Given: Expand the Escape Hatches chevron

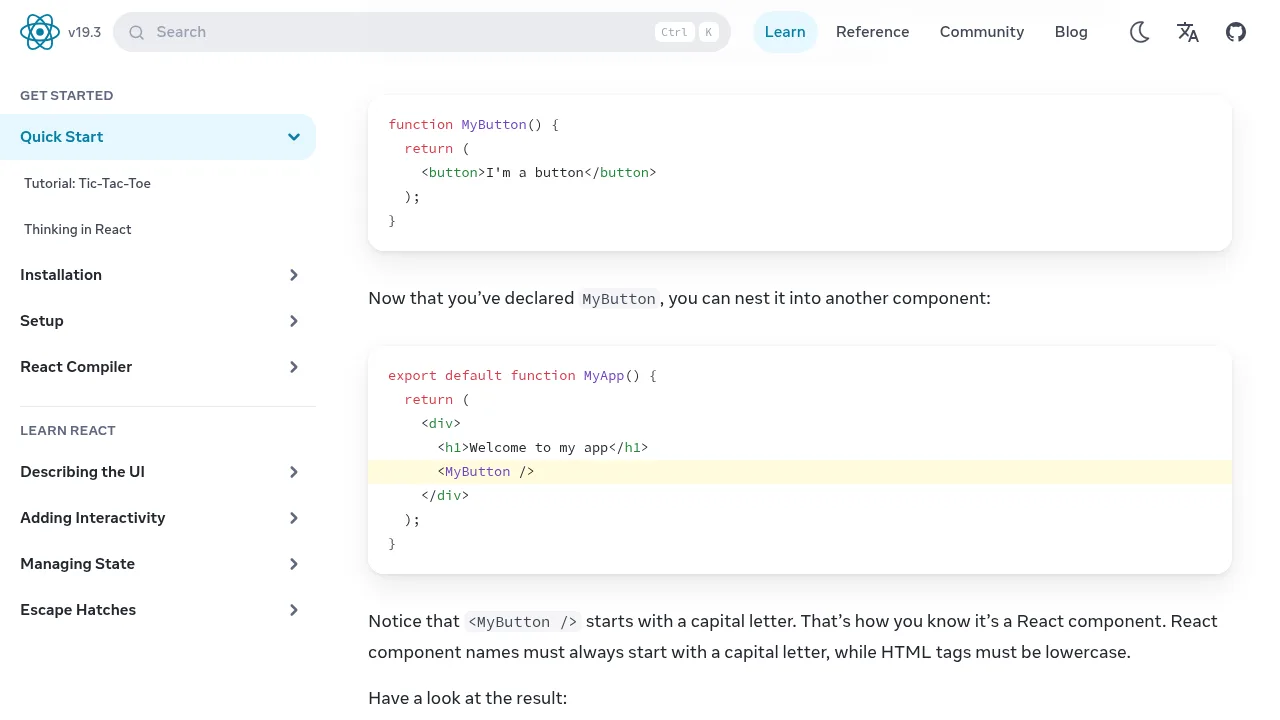Looking at the screenshot, I should pos(294,610).
